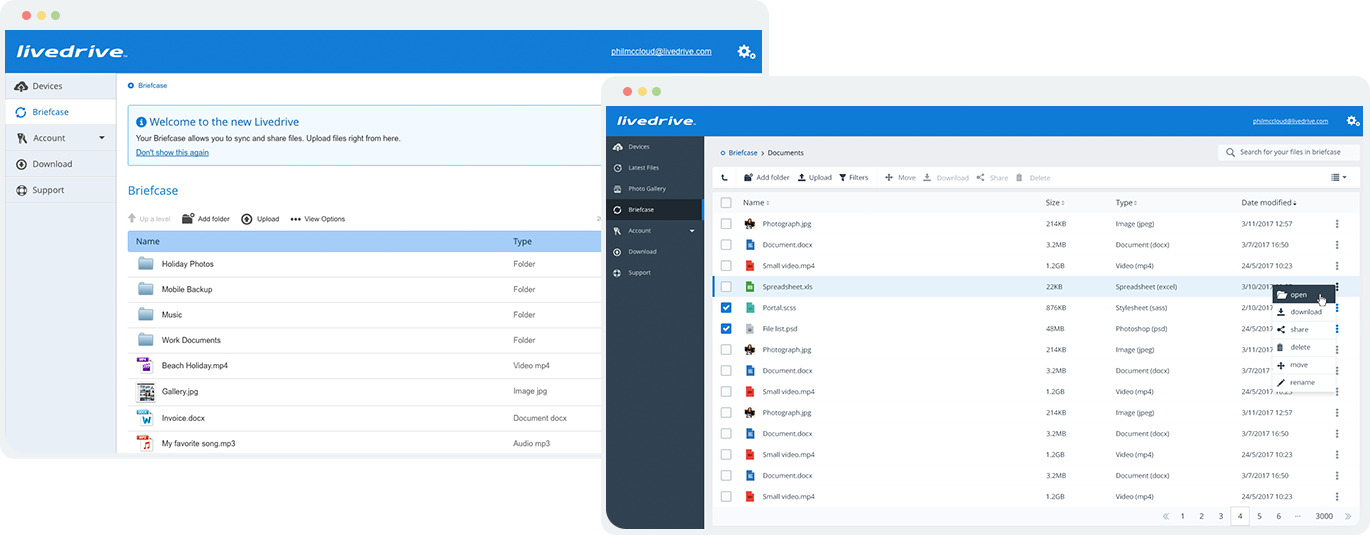Screen dimensions: 1370x535
Task: Go to page 5 in the pagination
Action: [x=1259, y=516]
